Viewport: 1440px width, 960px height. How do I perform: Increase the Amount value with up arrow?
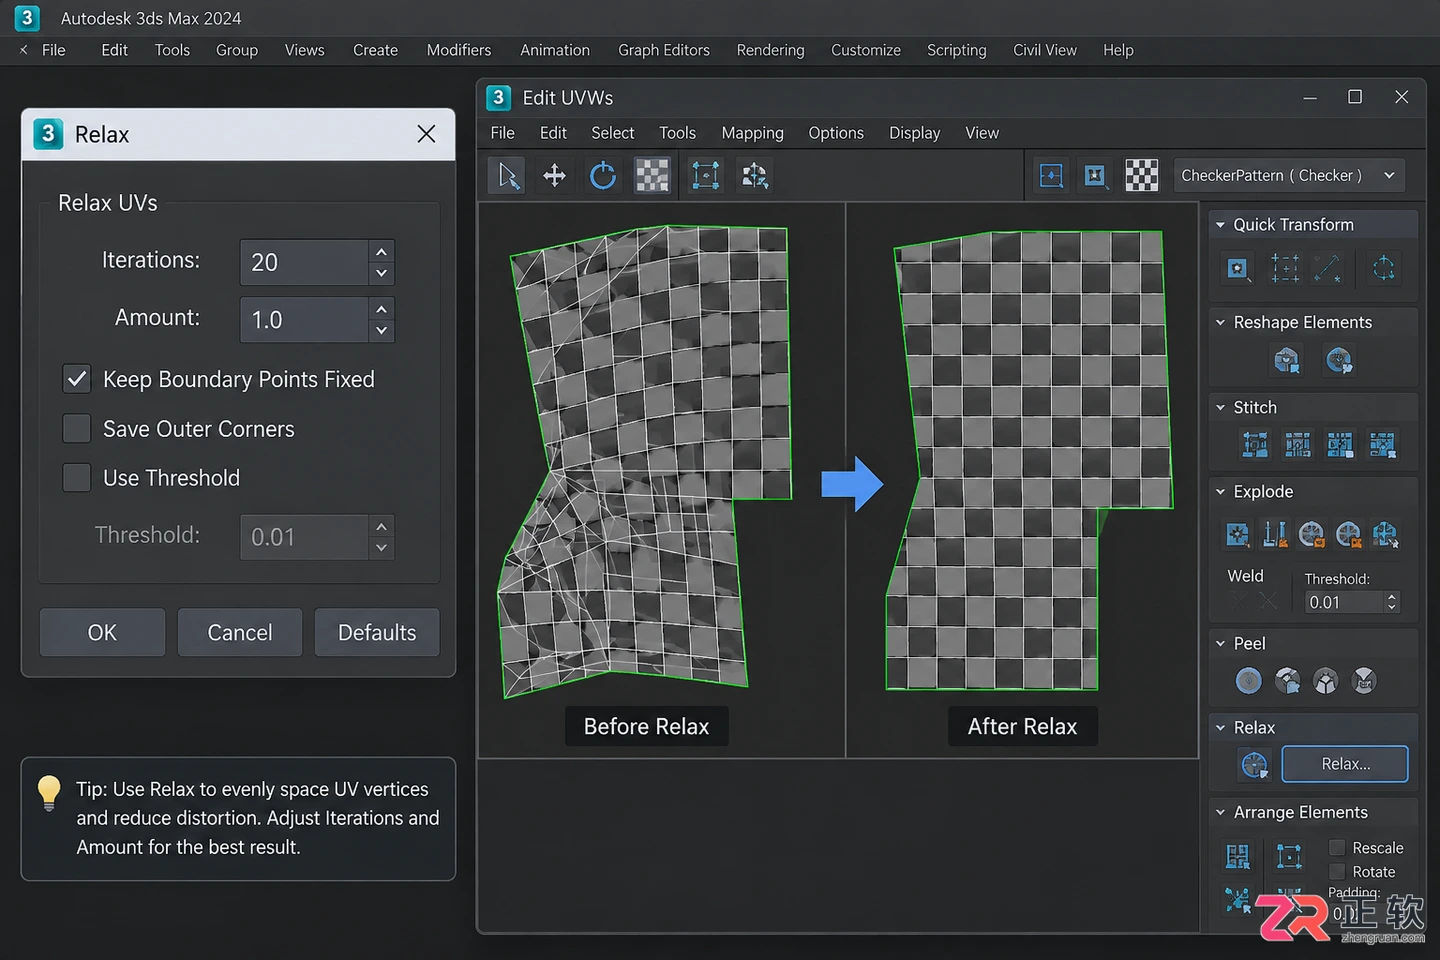click(x=381, y=308)
